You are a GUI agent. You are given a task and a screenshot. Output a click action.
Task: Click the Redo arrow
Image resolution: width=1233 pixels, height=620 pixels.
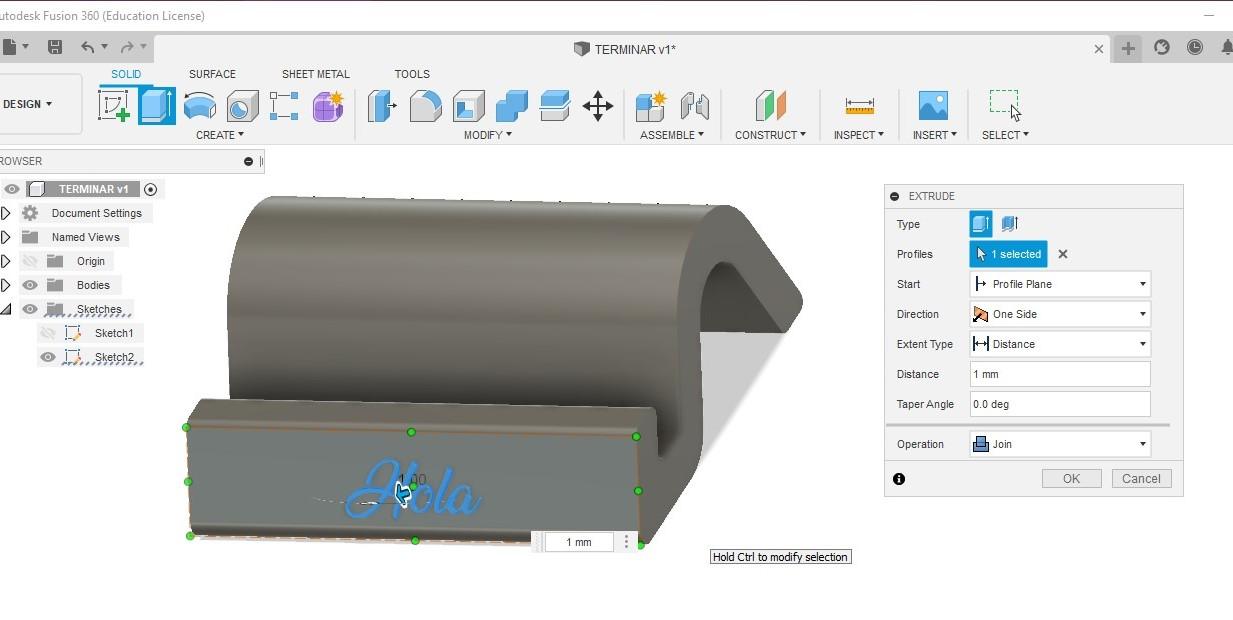(127, 47)
